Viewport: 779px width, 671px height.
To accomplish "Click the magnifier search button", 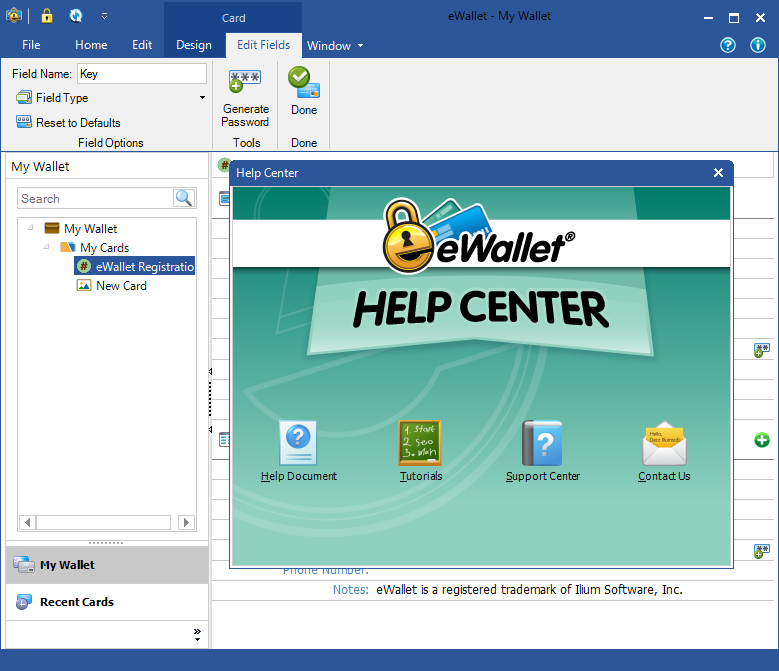I will point(184,198).
